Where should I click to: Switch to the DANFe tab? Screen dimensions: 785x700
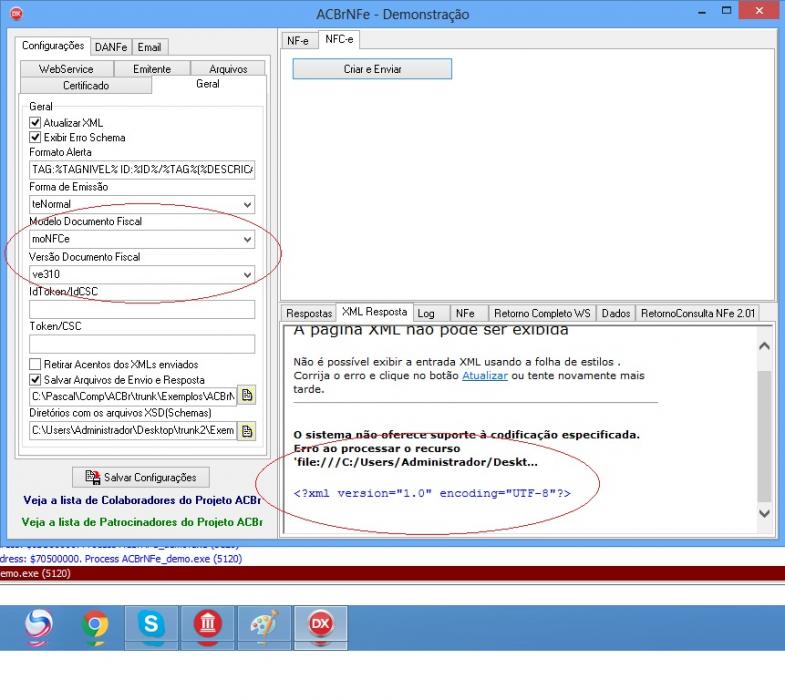coord(111,47)
